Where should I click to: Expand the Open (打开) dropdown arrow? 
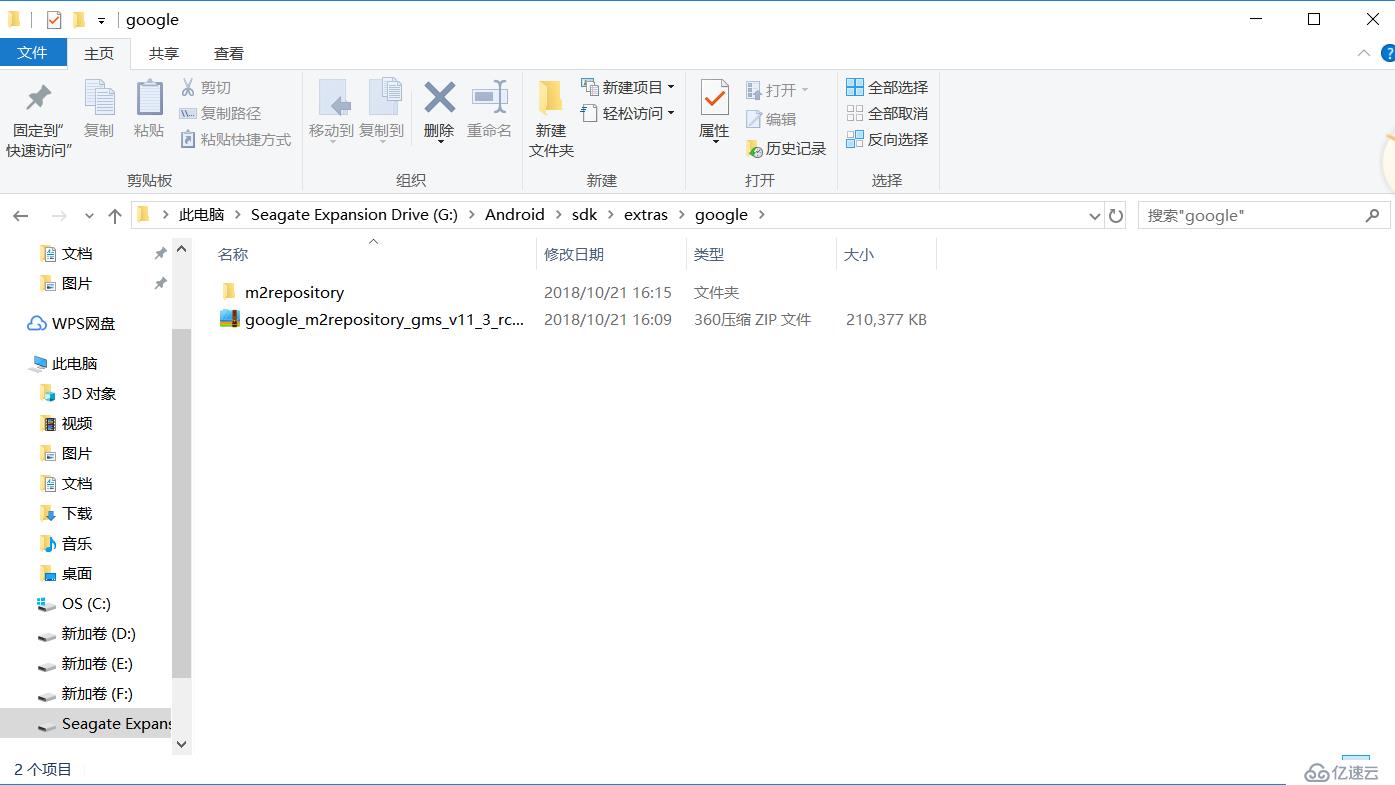(x=805, y=90)
